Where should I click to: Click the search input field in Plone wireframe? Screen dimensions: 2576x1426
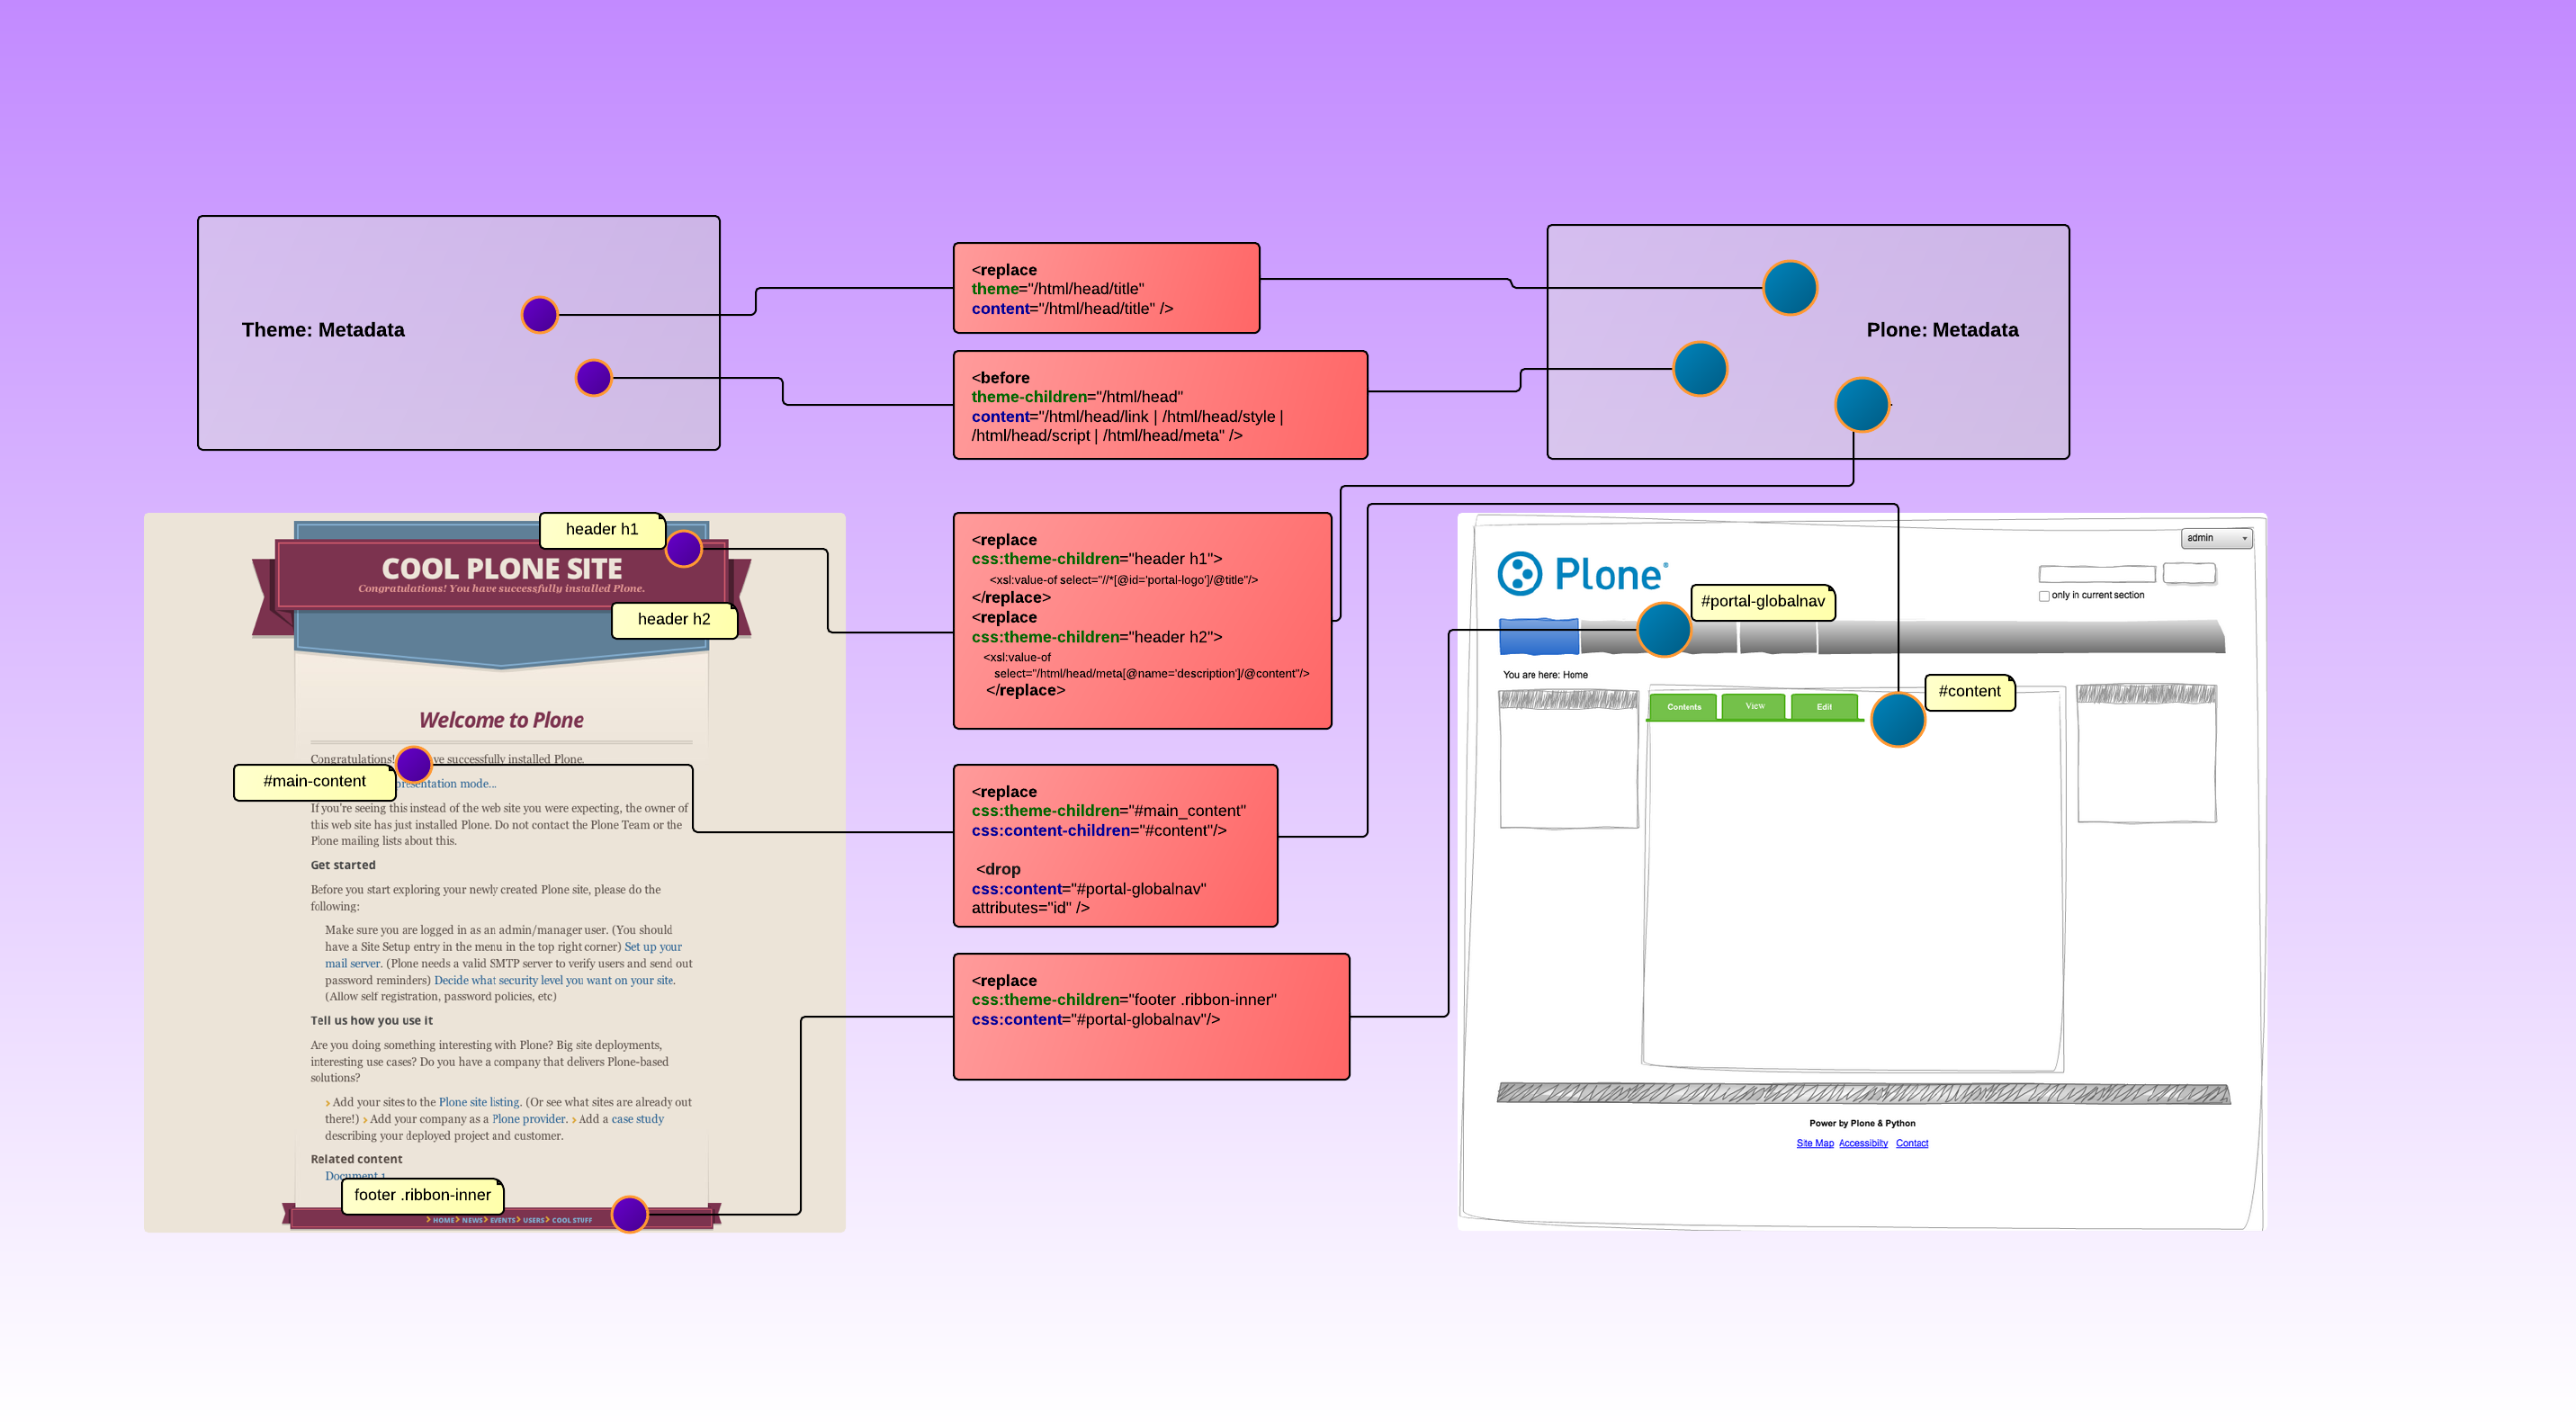pos(2097,574)
